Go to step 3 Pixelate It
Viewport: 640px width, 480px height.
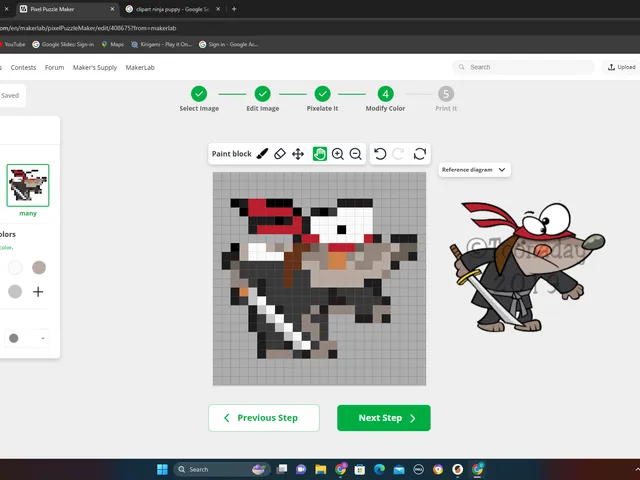(x=322, y=99)
